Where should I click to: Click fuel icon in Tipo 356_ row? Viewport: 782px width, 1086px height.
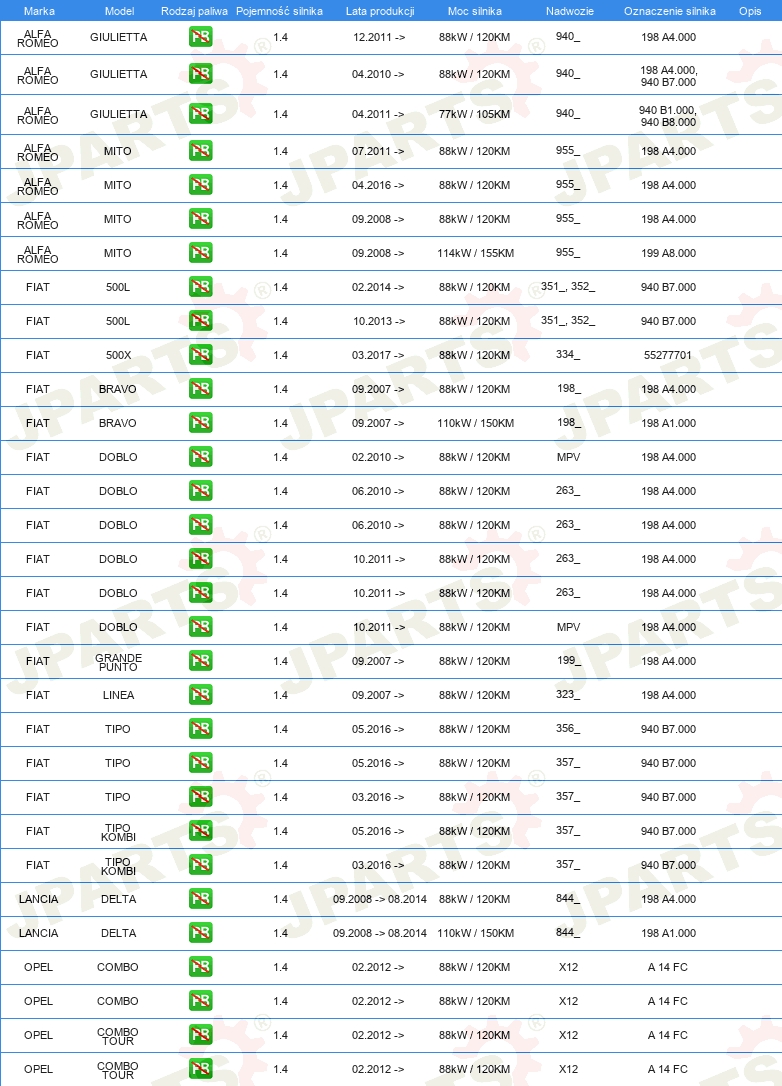tap(200, 728)
